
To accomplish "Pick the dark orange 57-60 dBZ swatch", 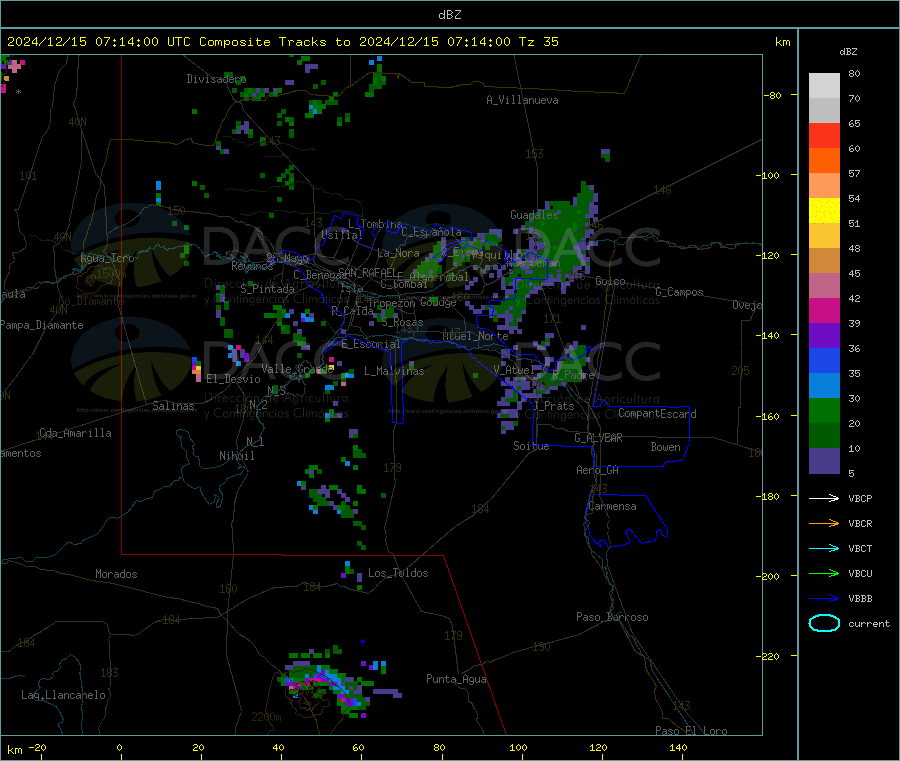I will click(x=824, y=161).
